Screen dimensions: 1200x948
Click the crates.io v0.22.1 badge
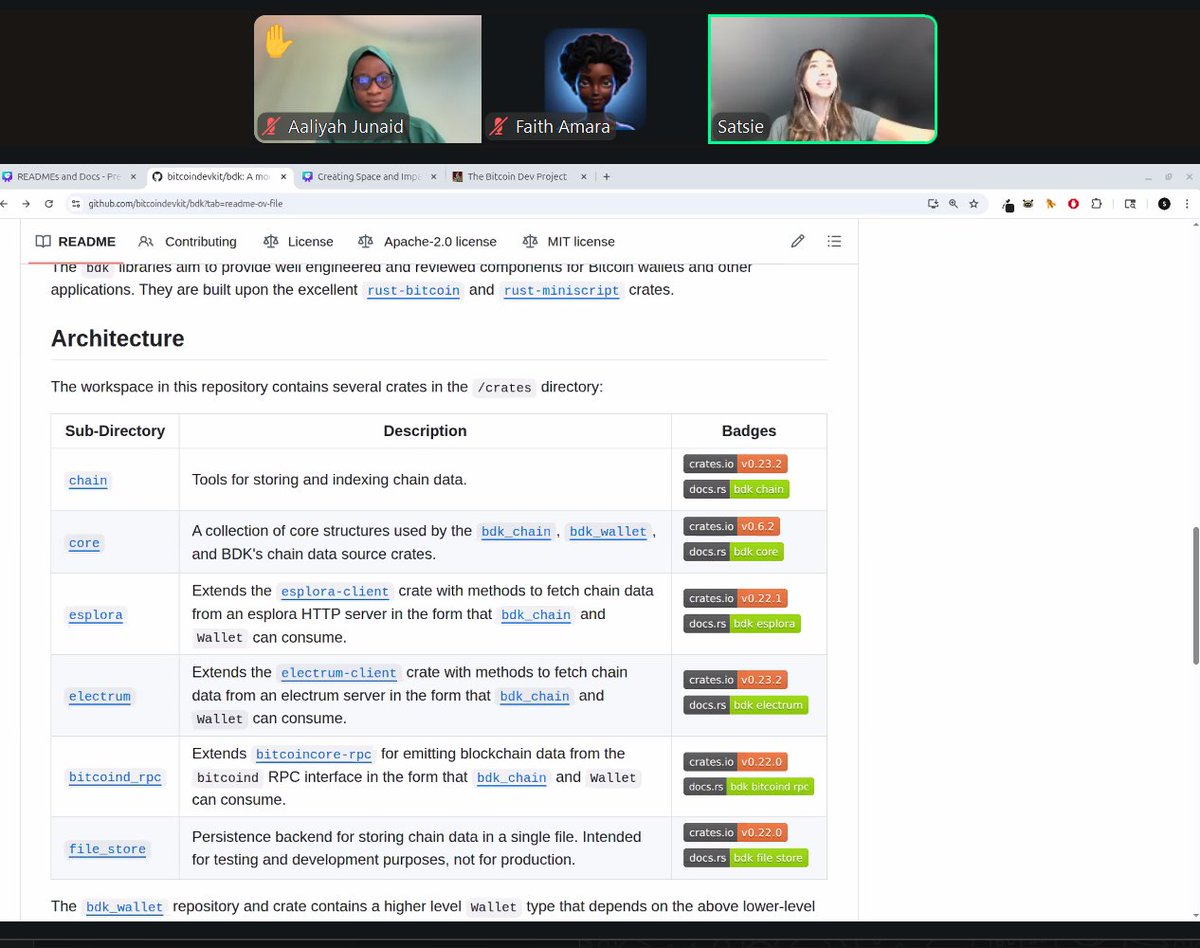click(x=736, y=598)
